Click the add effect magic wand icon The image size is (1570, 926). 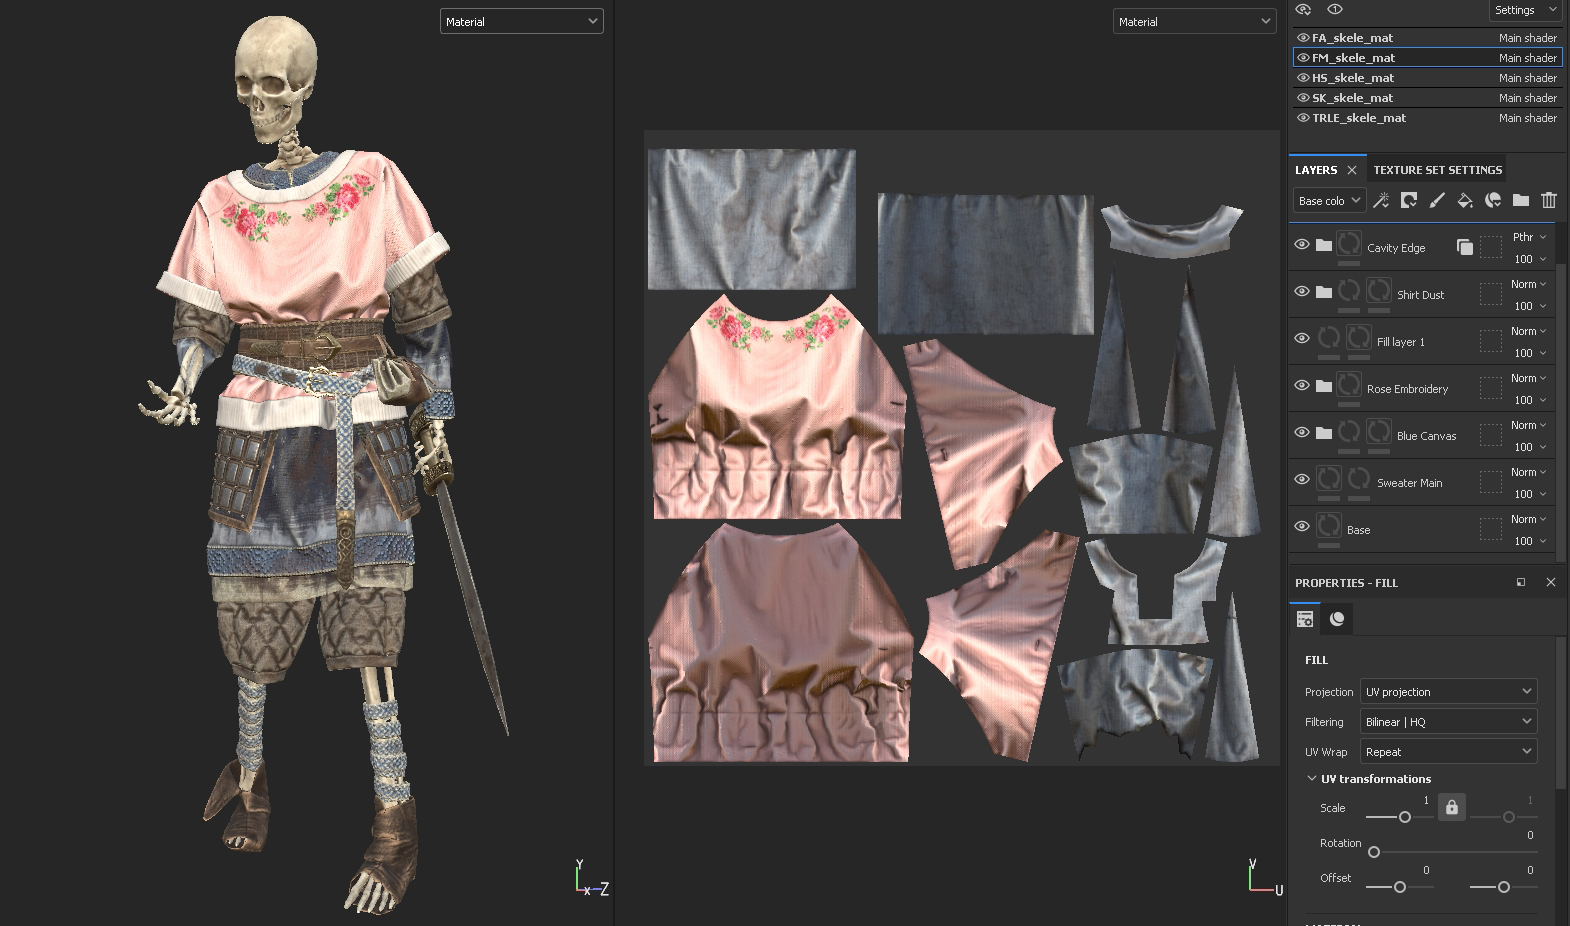pyautogui.click(x=1381, y=201)
